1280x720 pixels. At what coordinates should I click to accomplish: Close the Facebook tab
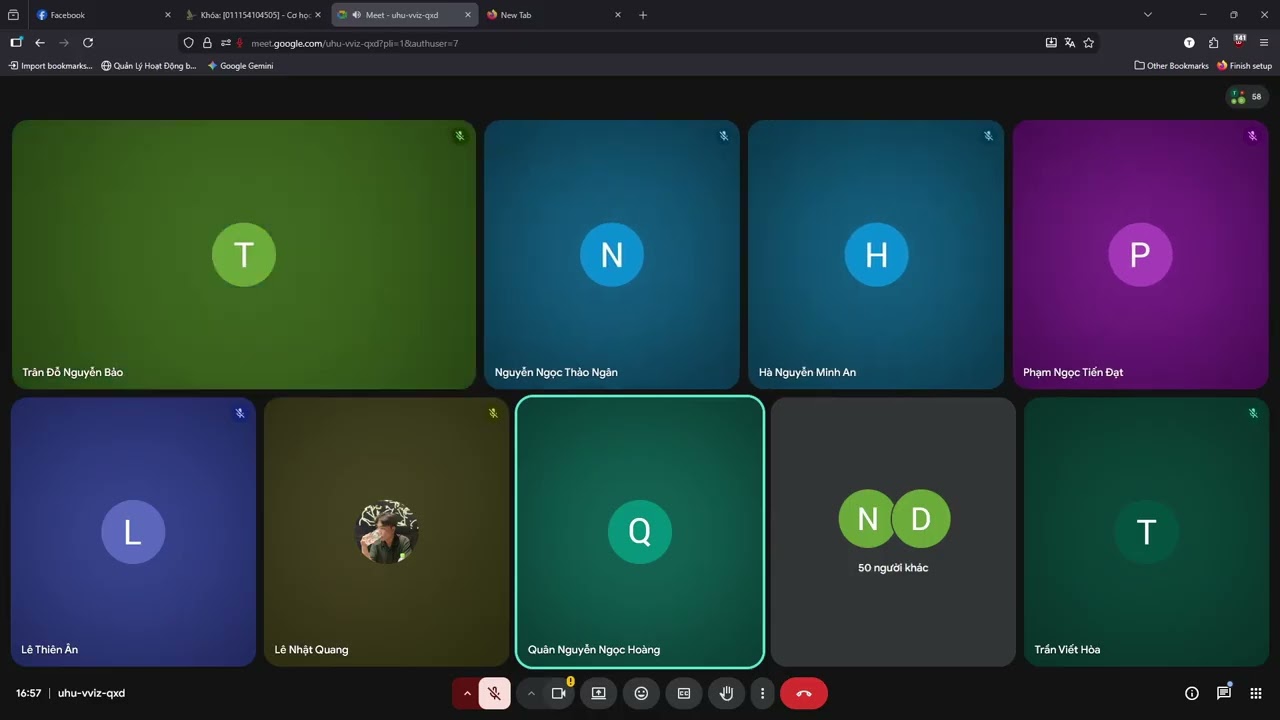point(168,15)
